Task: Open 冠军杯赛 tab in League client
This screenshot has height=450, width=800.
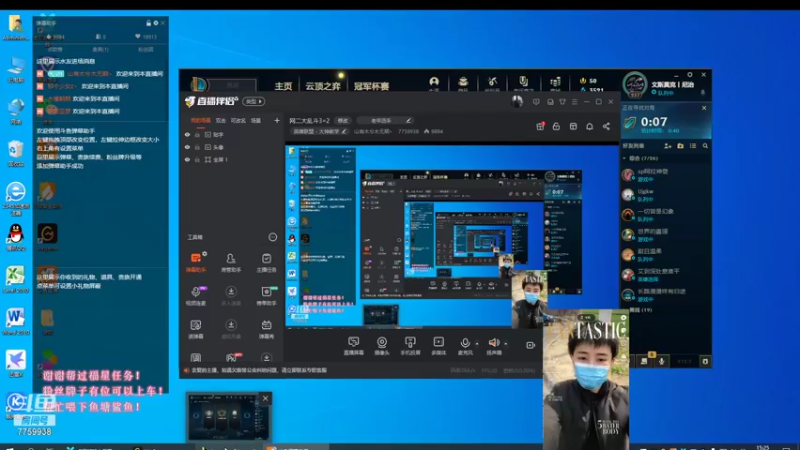Action: pos(371,86)
